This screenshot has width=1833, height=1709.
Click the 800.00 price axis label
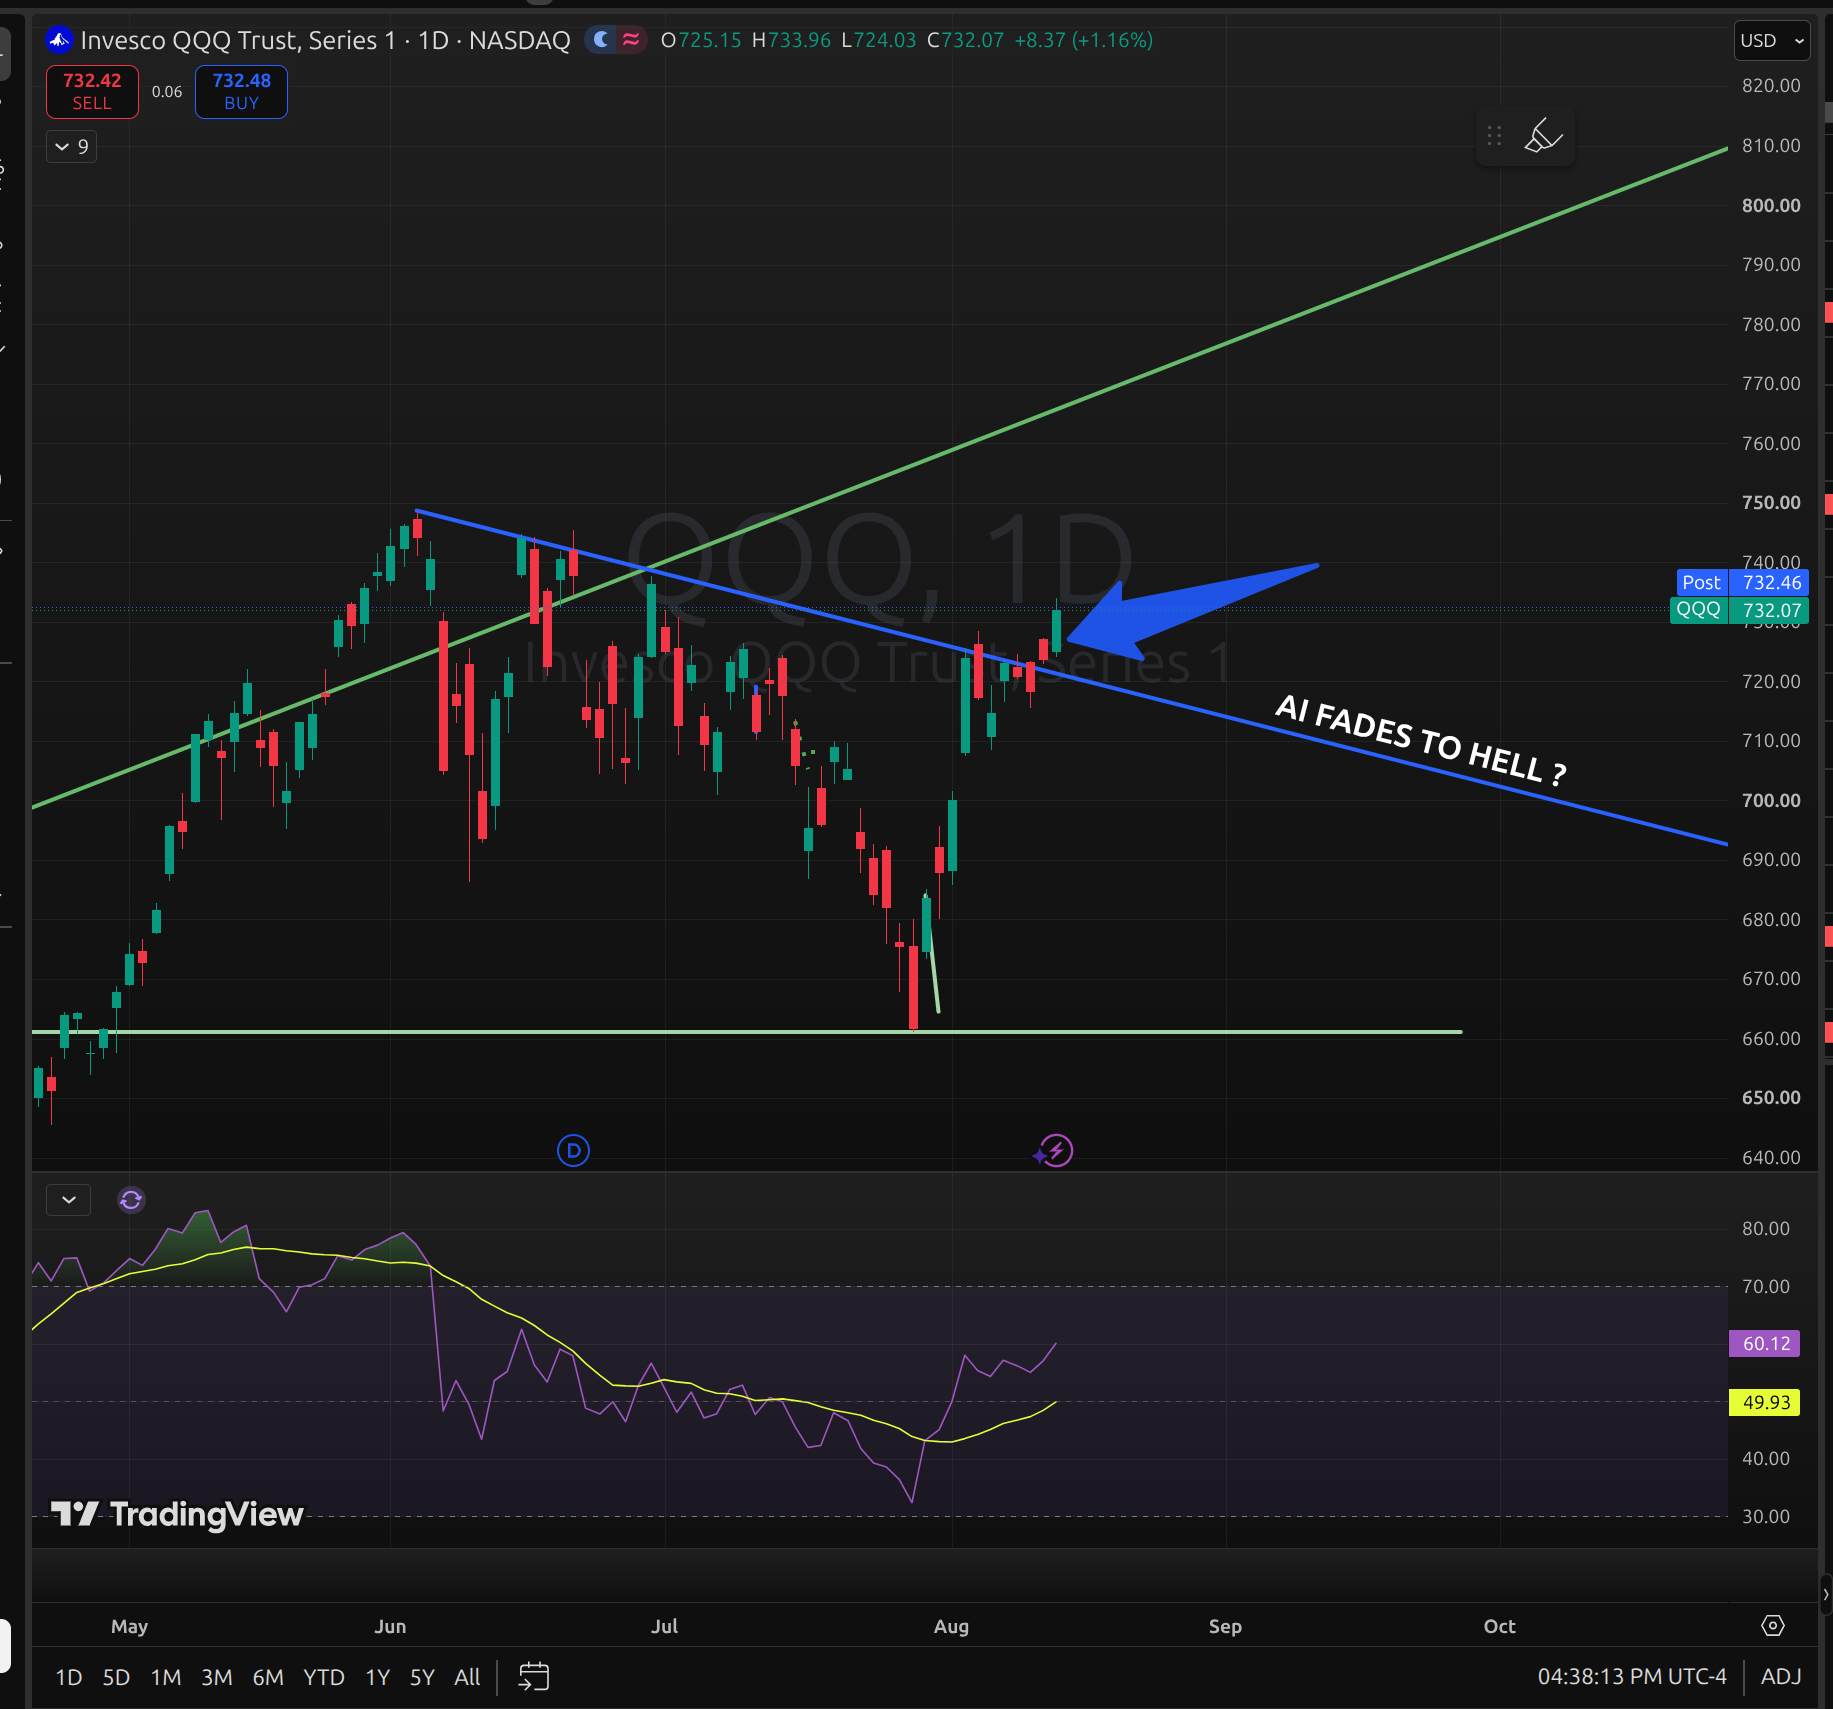1771,205
